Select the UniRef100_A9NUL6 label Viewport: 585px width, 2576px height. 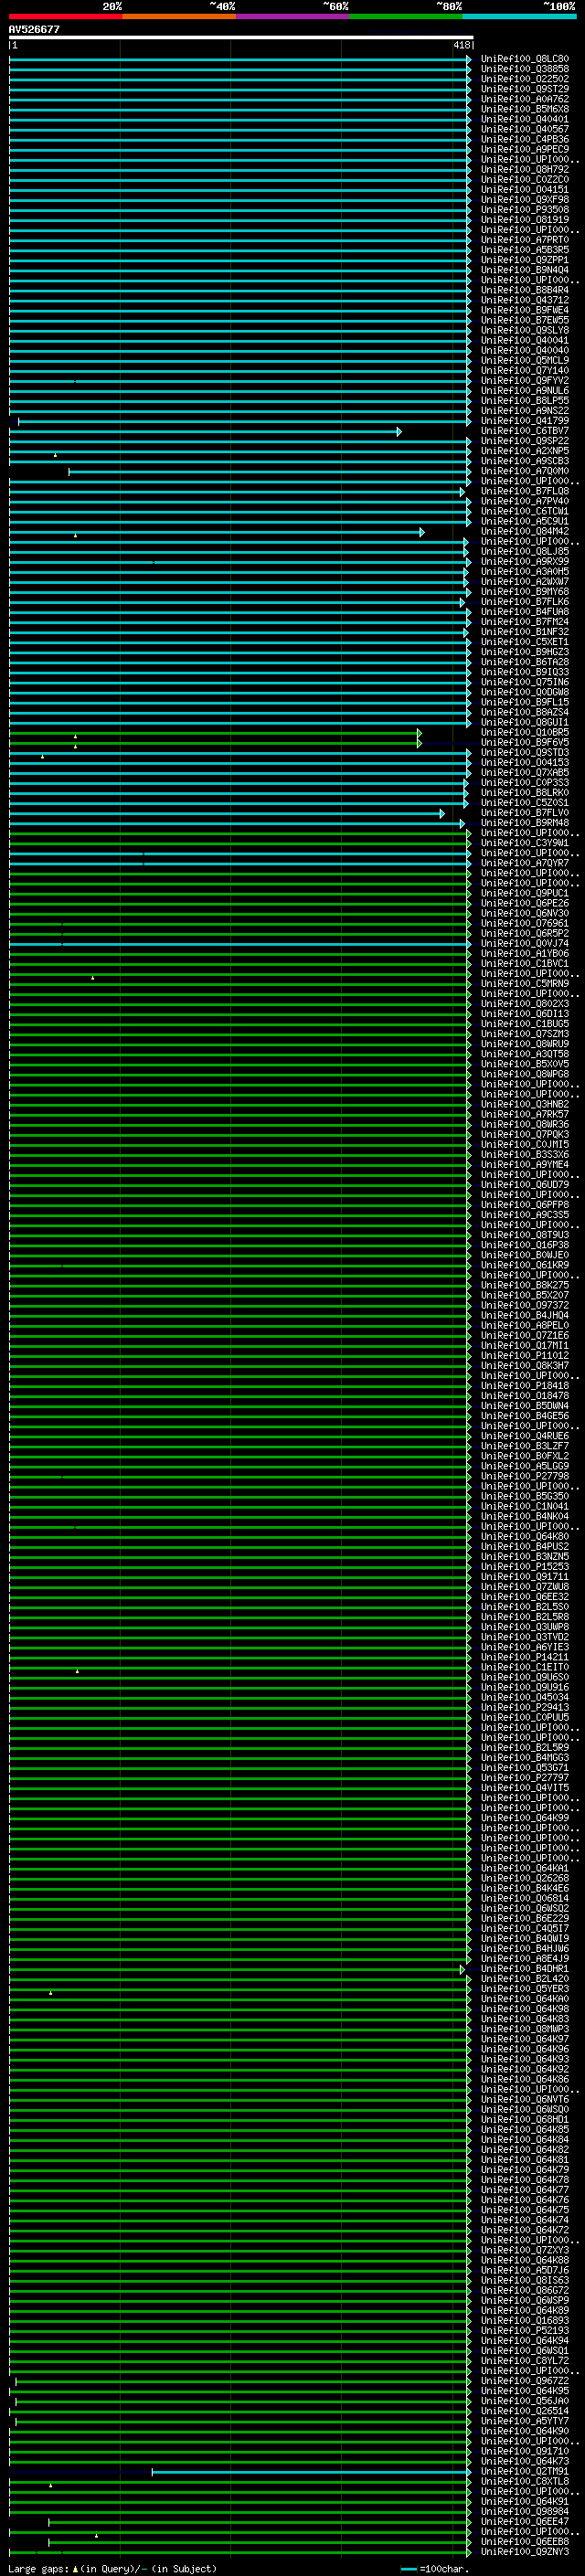(x=524, y=390)
